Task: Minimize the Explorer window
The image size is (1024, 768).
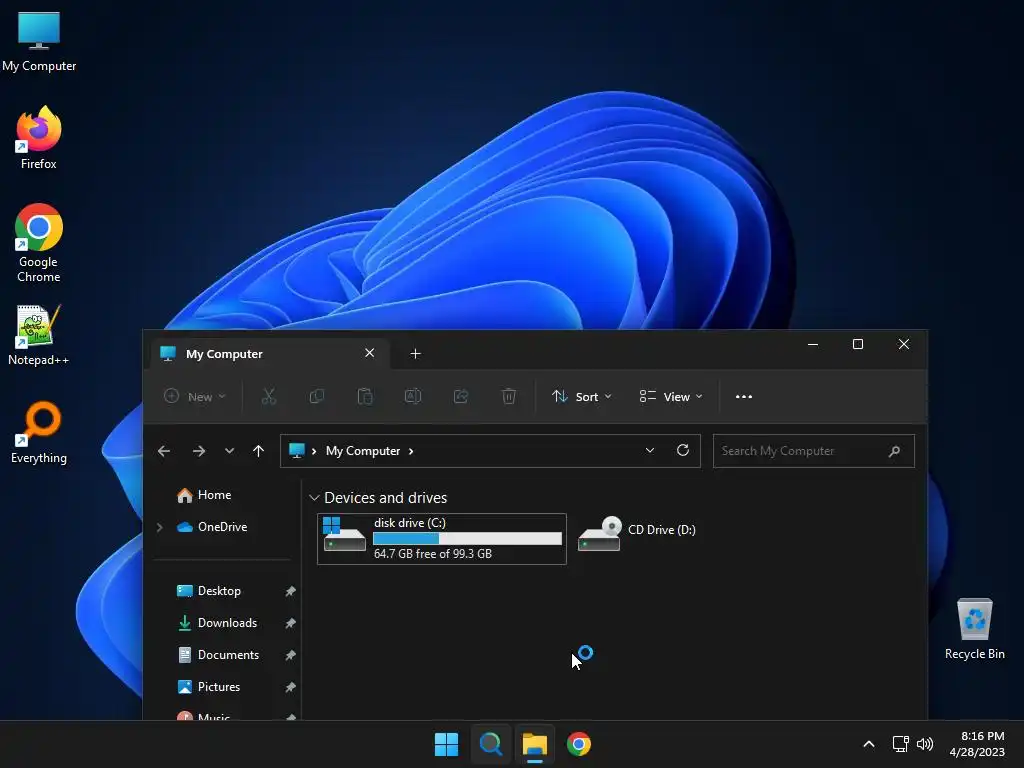Action: pyautogui.click(x=813, y=344)
